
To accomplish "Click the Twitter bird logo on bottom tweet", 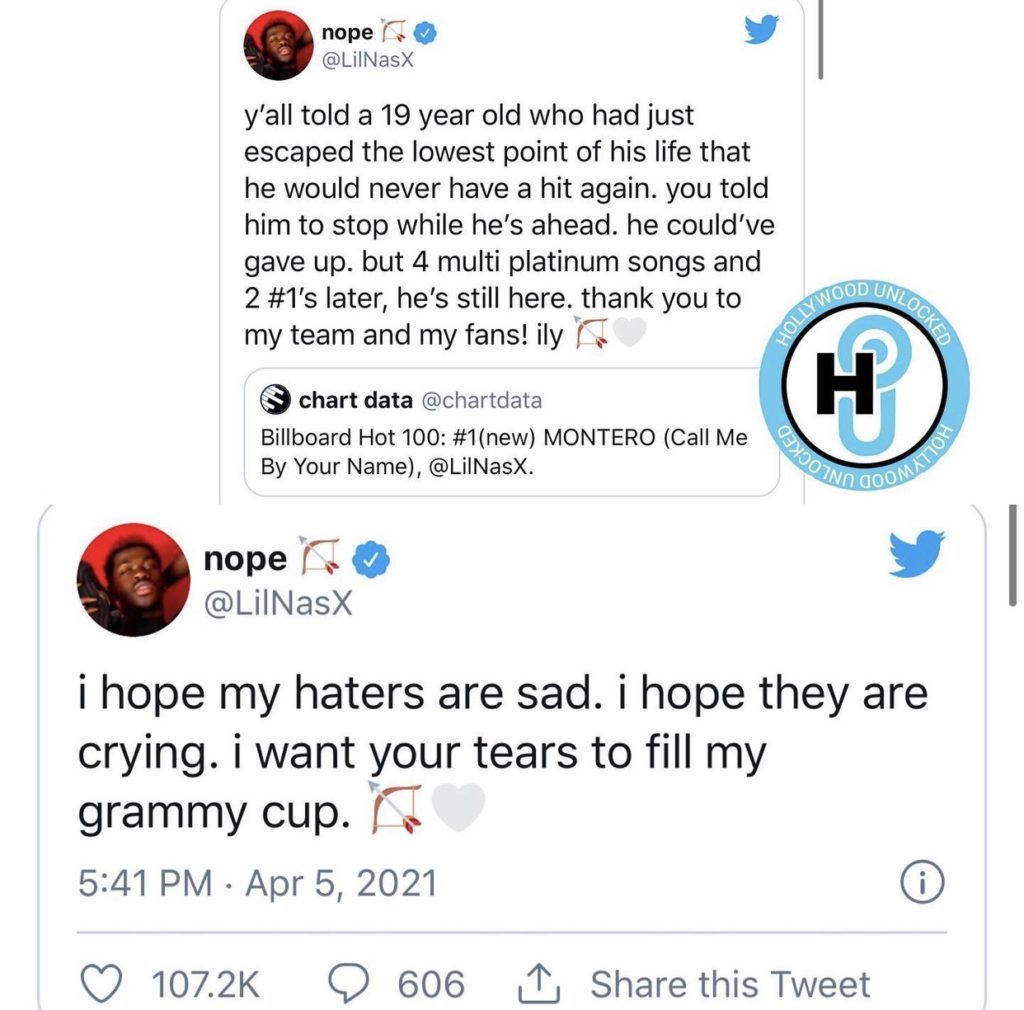I will 918,556.
